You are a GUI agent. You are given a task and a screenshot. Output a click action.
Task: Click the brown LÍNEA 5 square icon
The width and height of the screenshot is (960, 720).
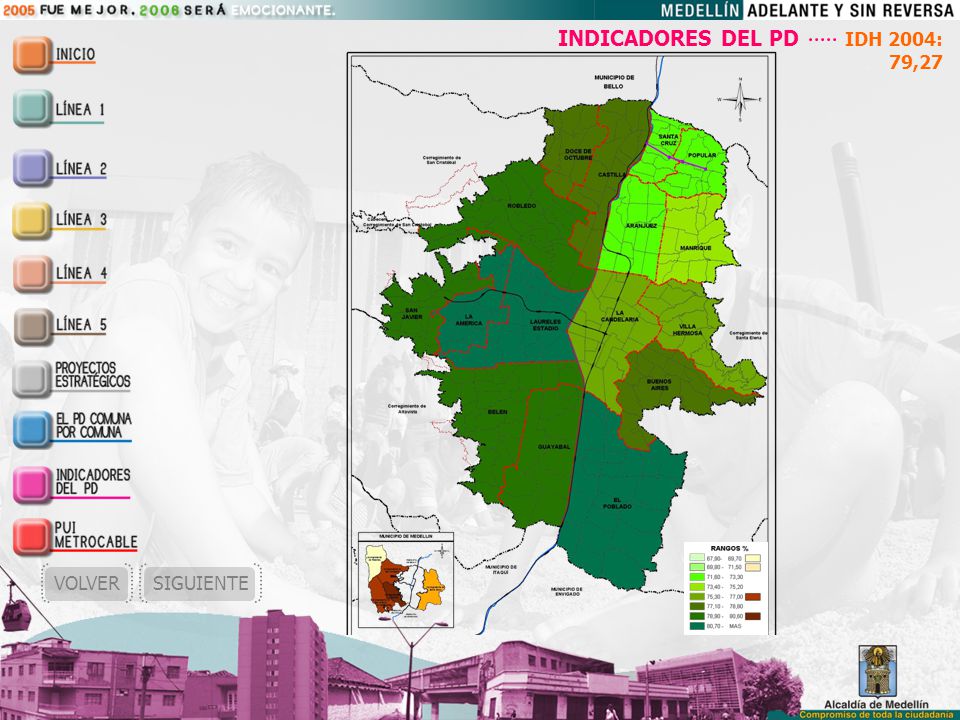click(32, 326)
